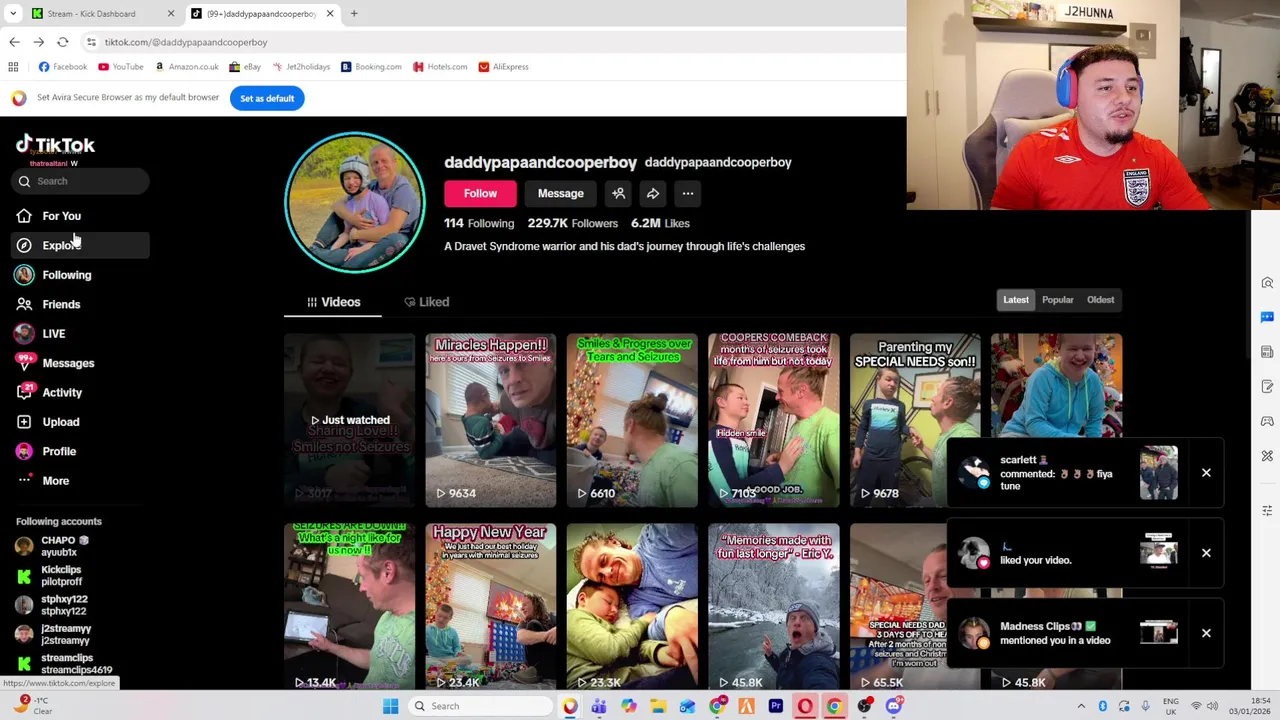Click the Windows taskbar search box
Viewport: 1280px width, 720px height.
481,706
